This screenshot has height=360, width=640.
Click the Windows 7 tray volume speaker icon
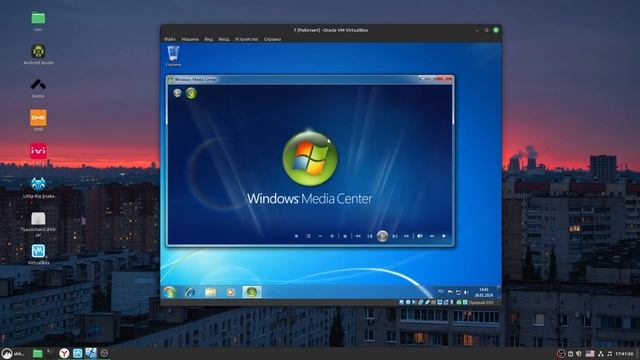466,292
